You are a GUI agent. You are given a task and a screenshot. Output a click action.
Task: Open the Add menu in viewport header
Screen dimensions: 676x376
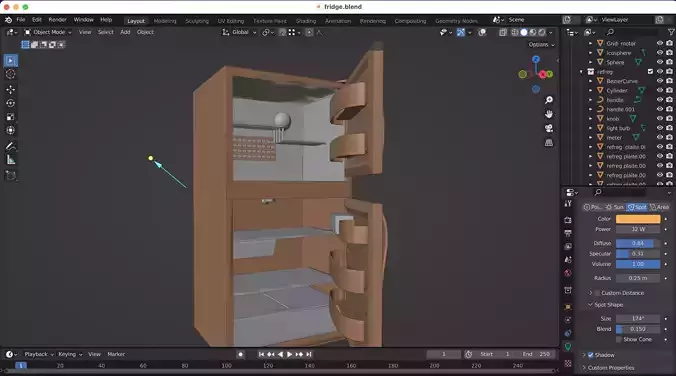click(125, 32)
